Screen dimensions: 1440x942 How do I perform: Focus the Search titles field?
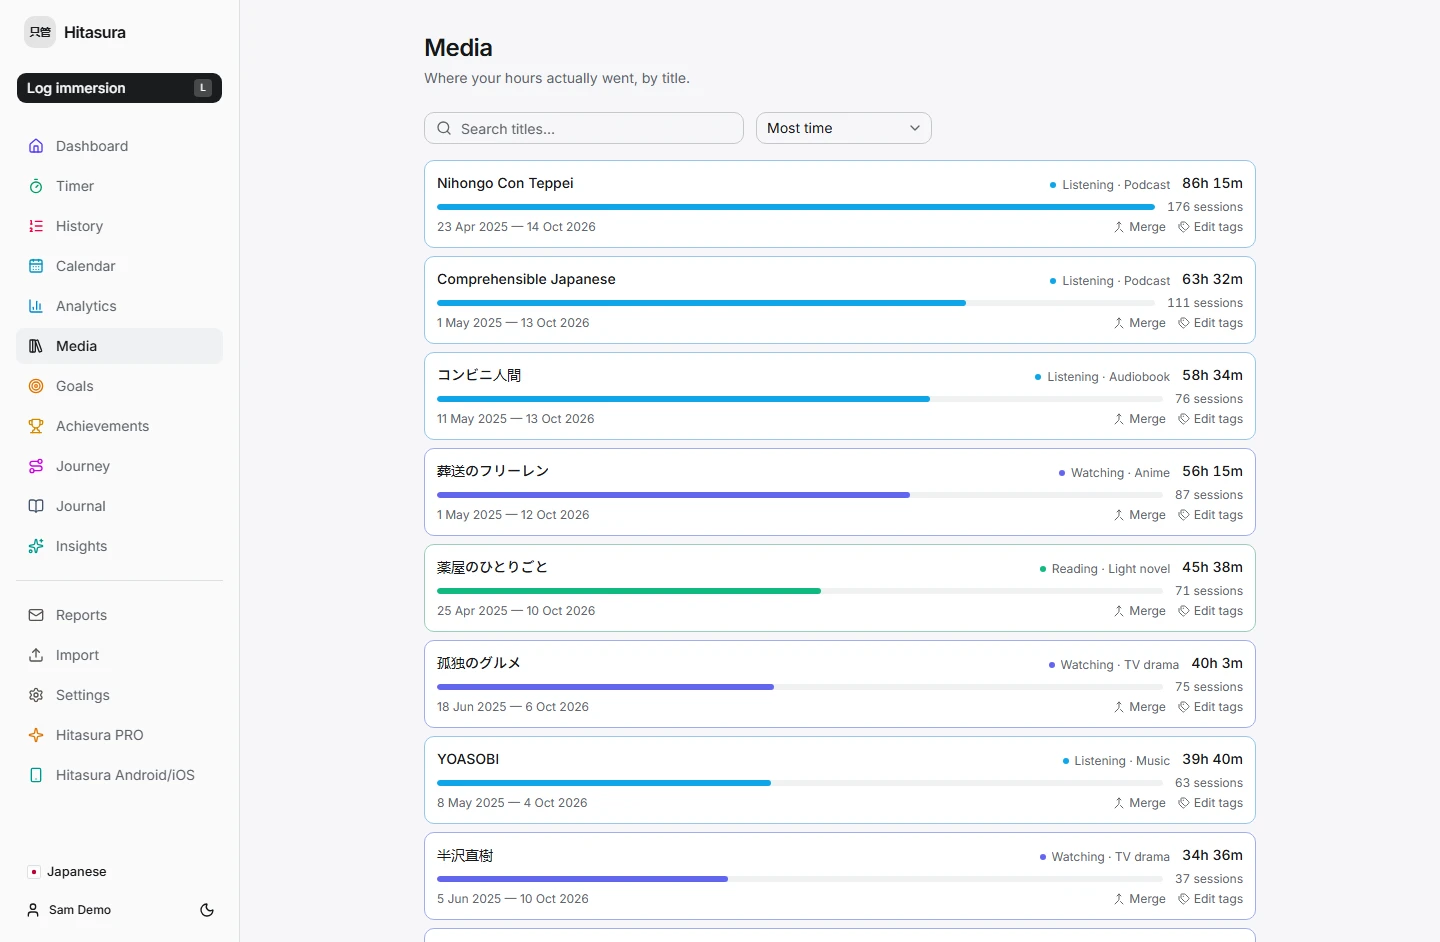(x=584, y=128)
